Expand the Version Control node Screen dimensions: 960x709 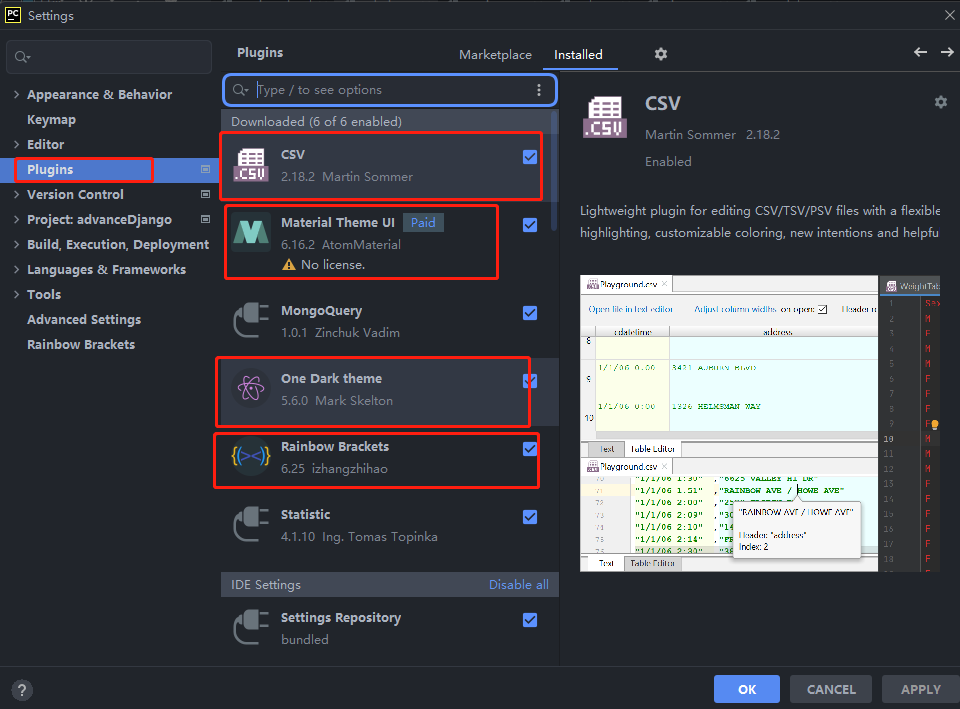16,194
